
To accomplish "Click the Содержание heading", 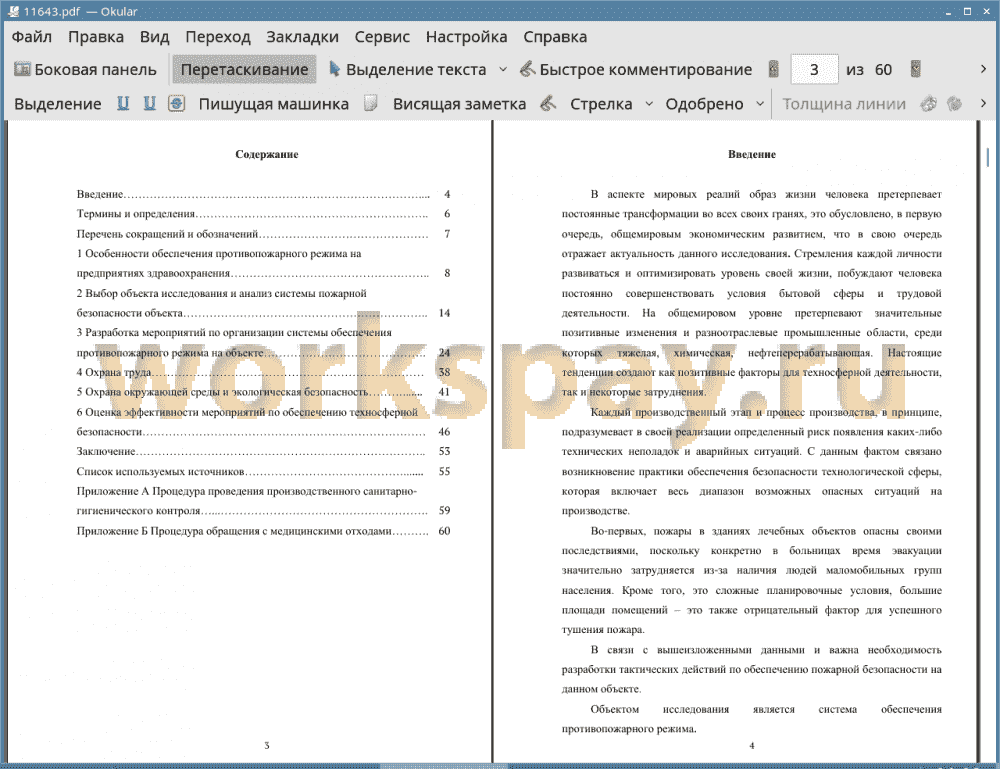I will pyautogui.click(x=267, y=154).
